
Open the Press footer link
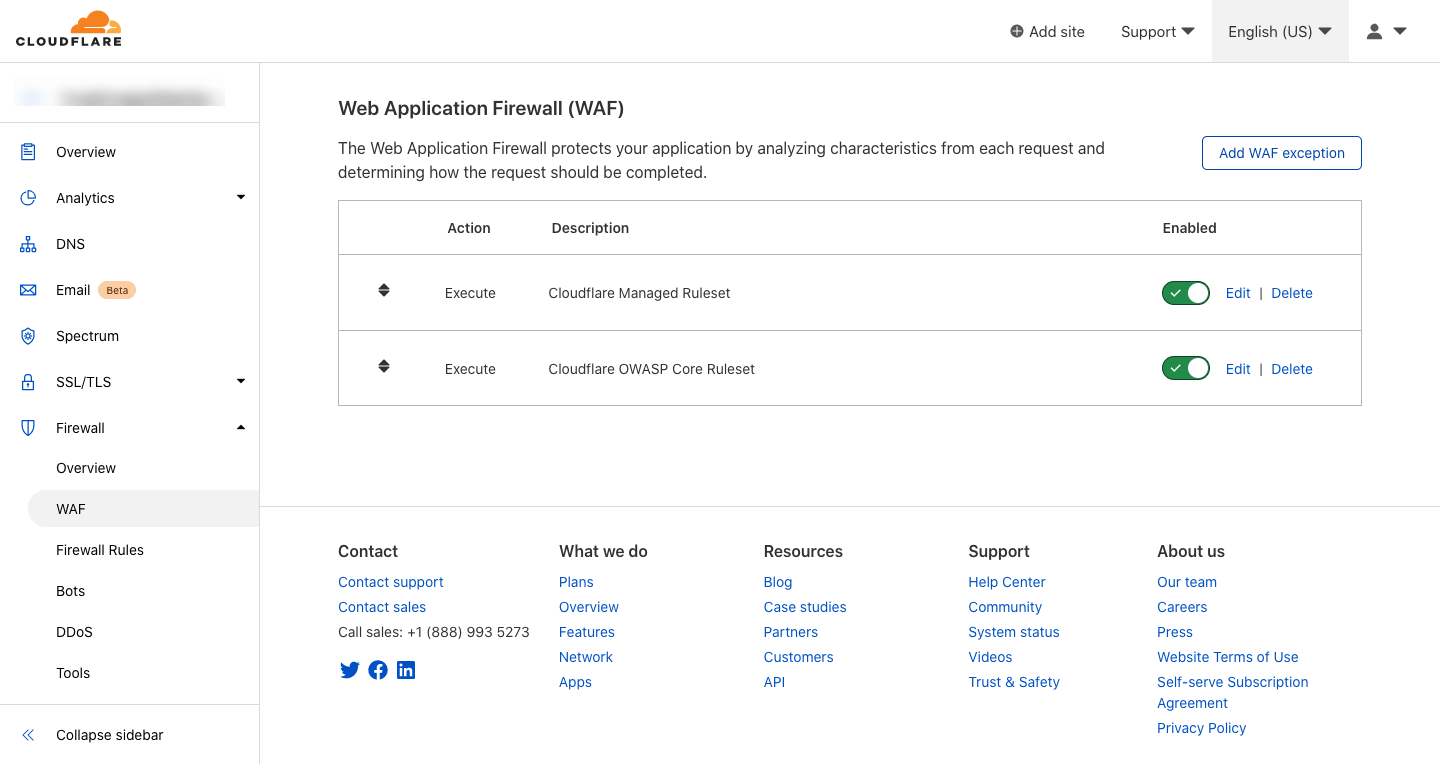1175,632
